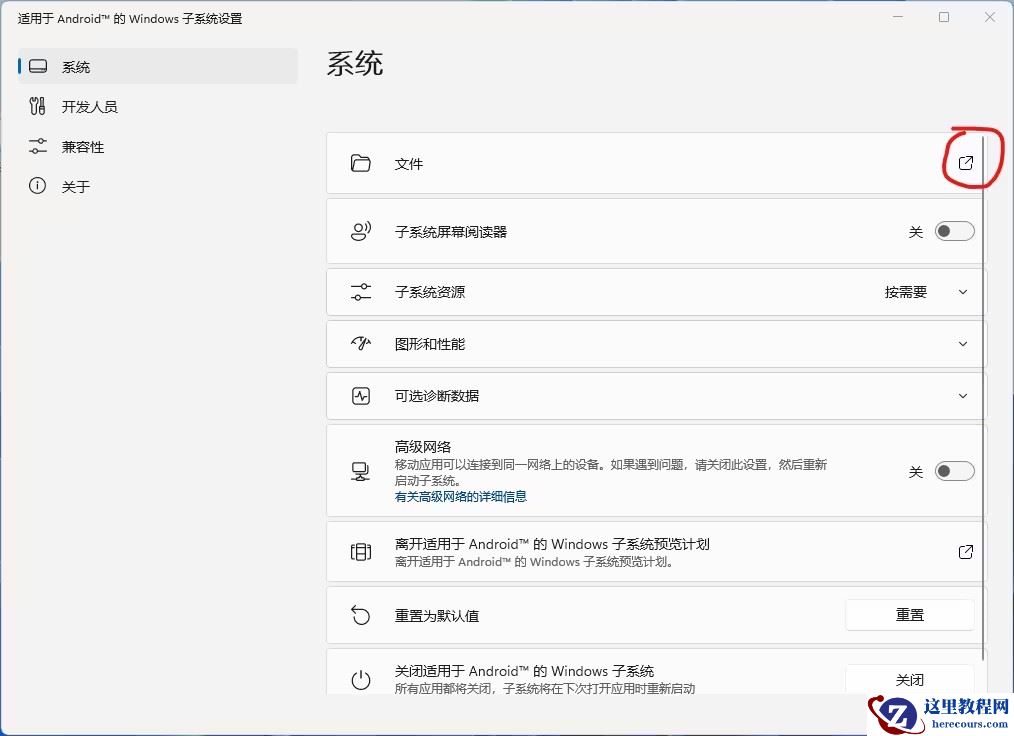The height and width of the screenshot is (736, 1014).
Task: Click the power icon beside 关闭适用于 Android 的 Windows 子系统
Action: 362,678
